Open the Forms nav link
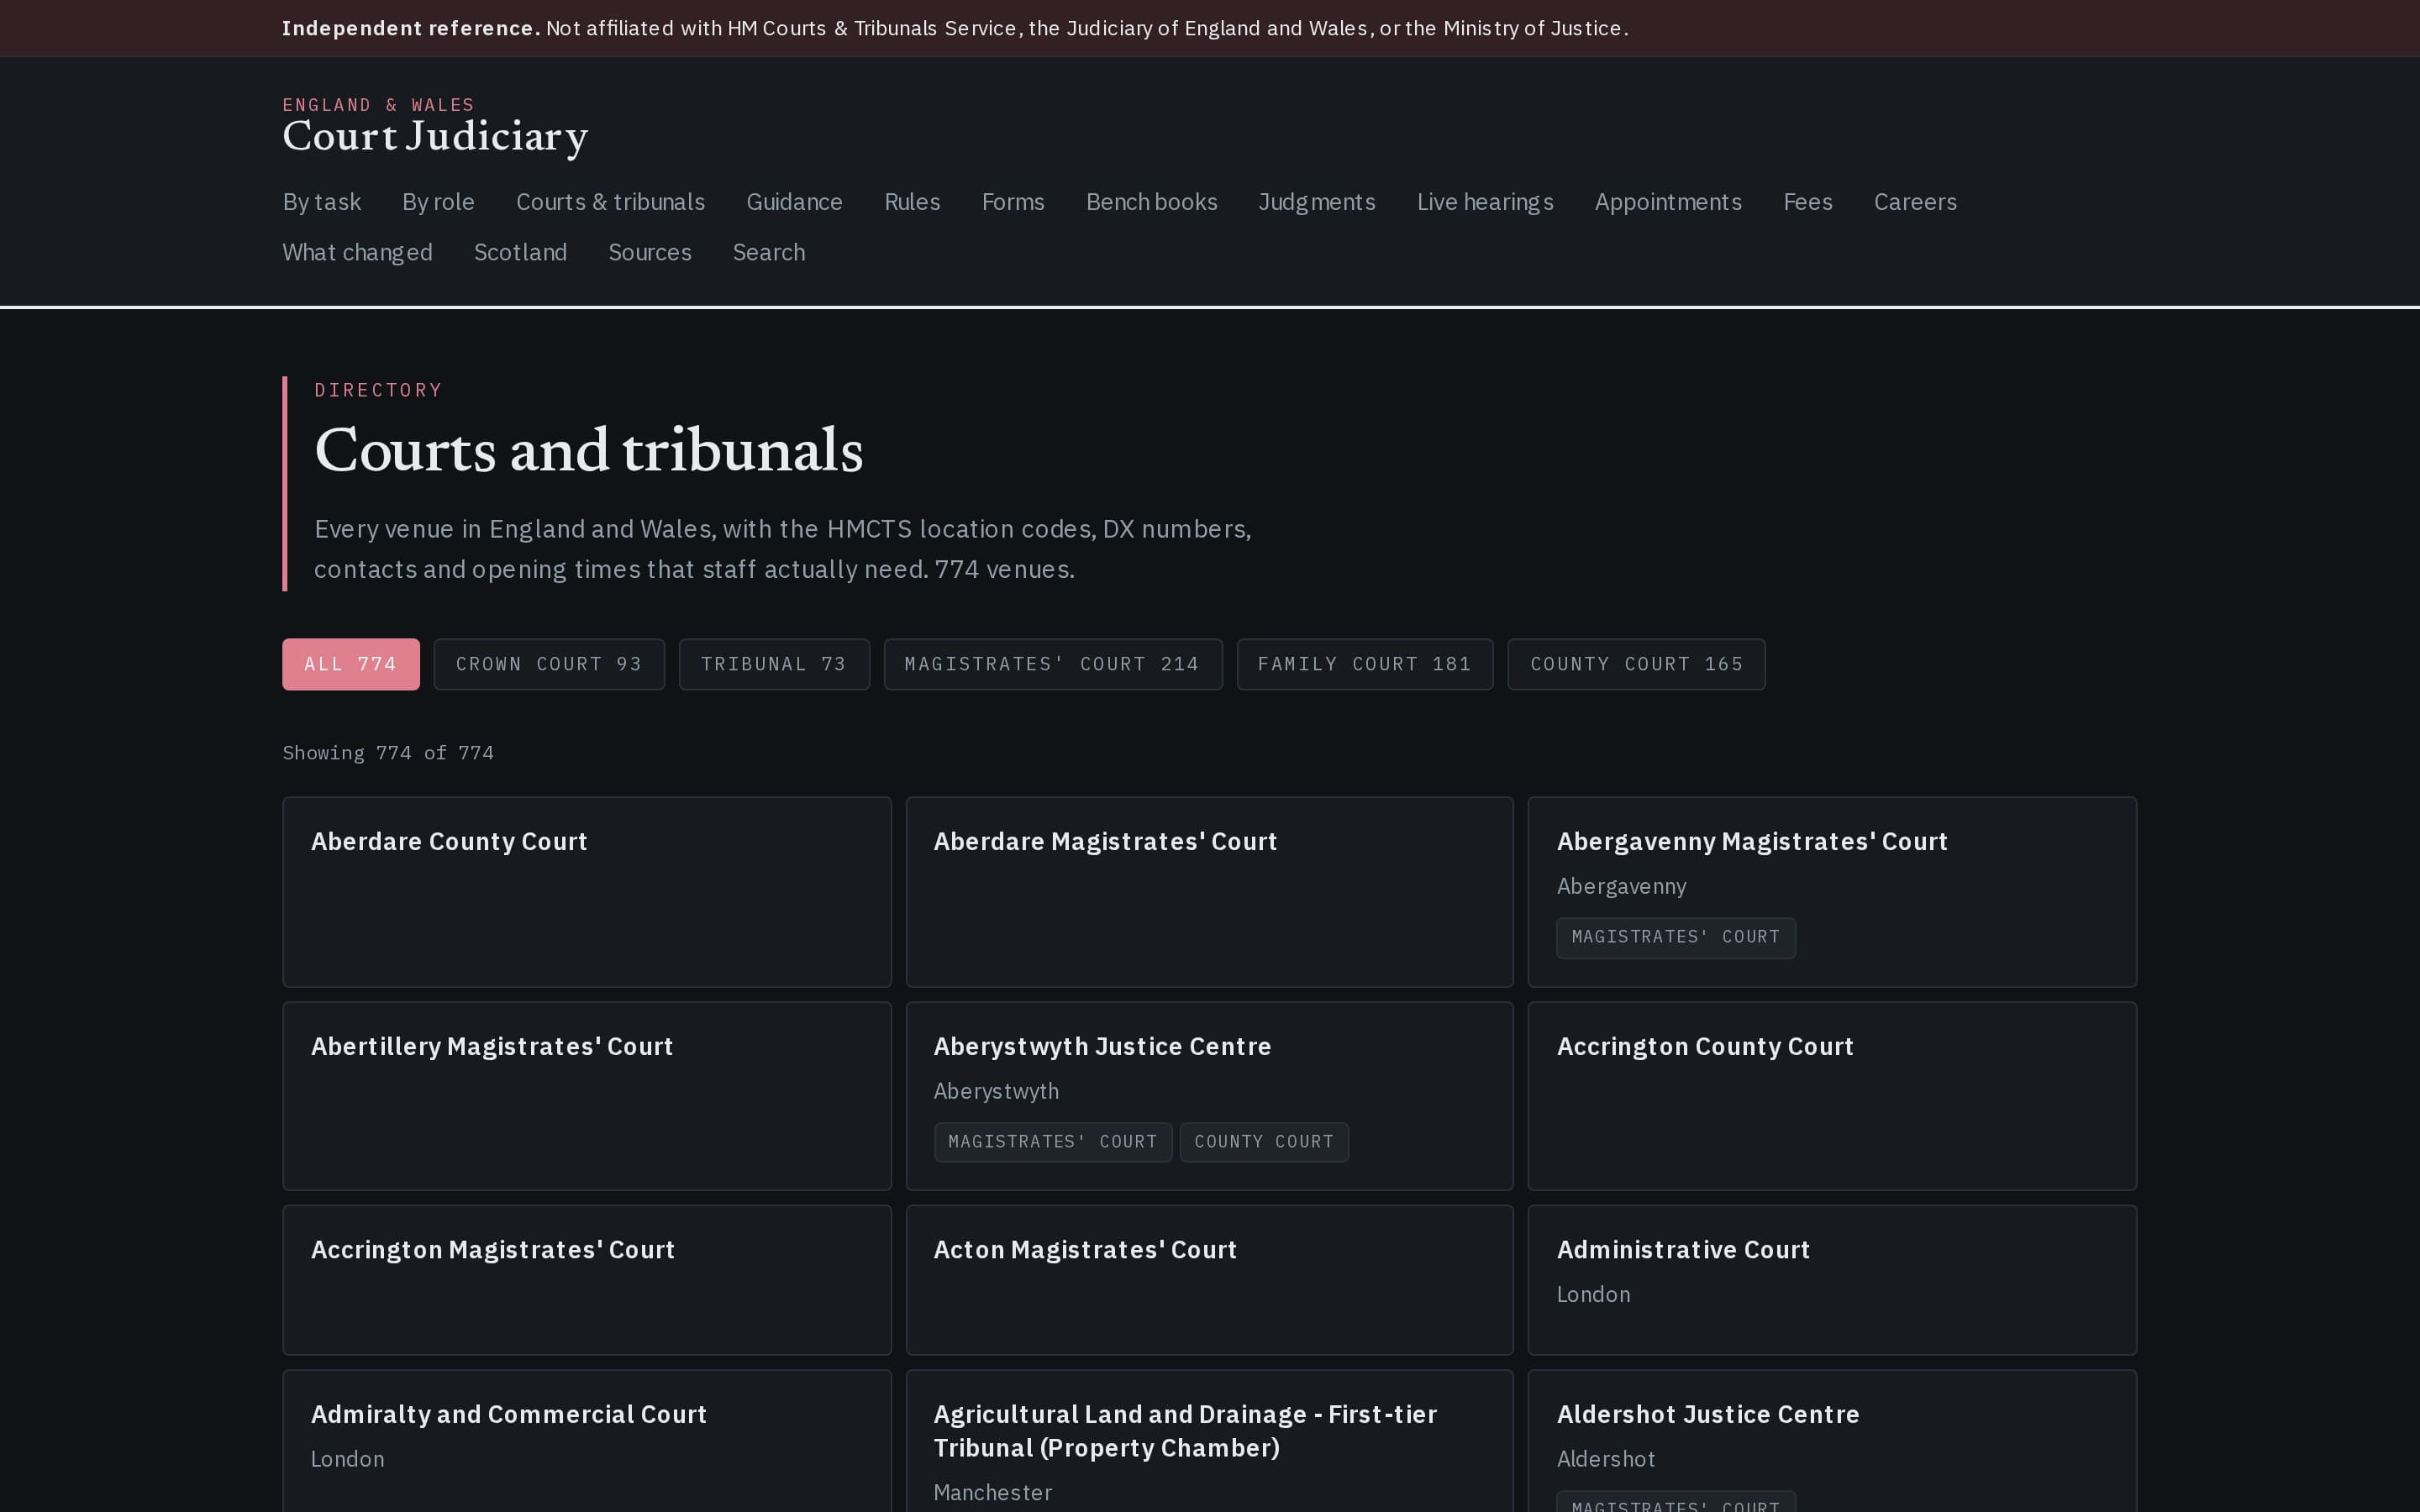This screenshot has width=2420, height=1512. click(x=1013, y=202)
